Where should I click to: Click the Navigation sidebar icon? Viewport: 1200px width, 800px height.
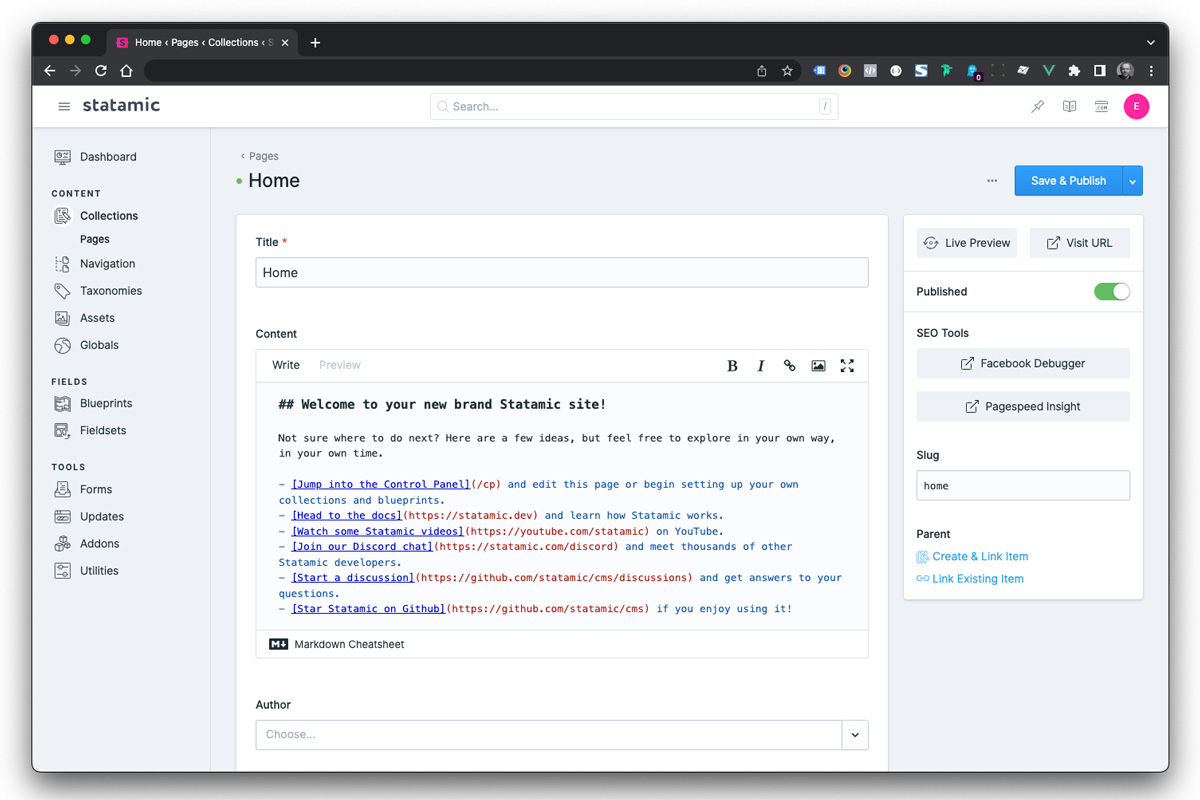(x=62, y=264)
